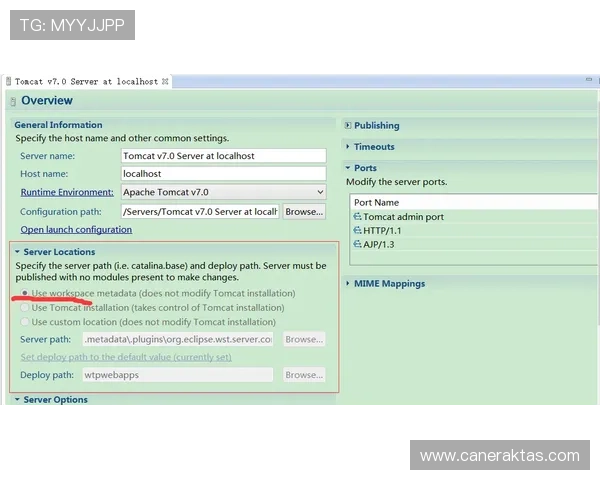Click the General Information heading
Viewport: 600px width, 480px height.
(x=59, y=125)
